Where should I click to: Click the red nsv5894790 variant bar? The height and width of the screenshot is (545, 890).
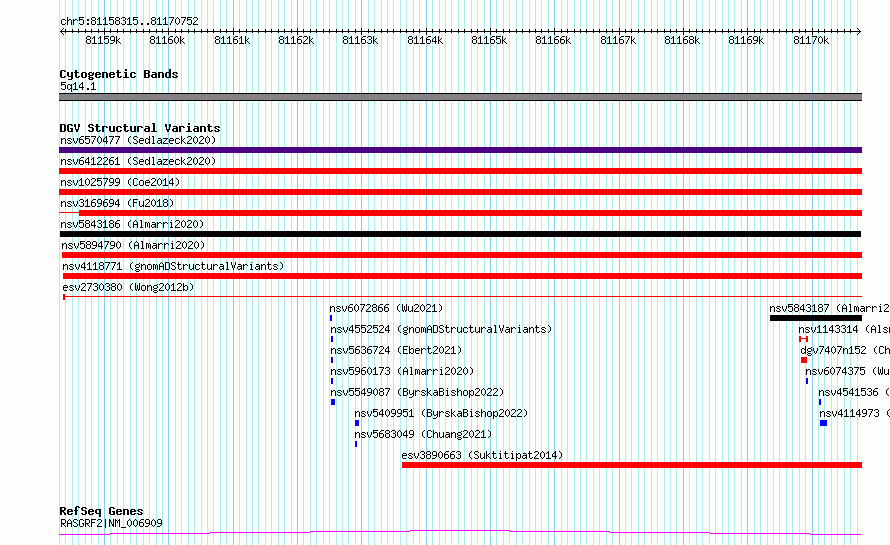(x=461, y=255)
